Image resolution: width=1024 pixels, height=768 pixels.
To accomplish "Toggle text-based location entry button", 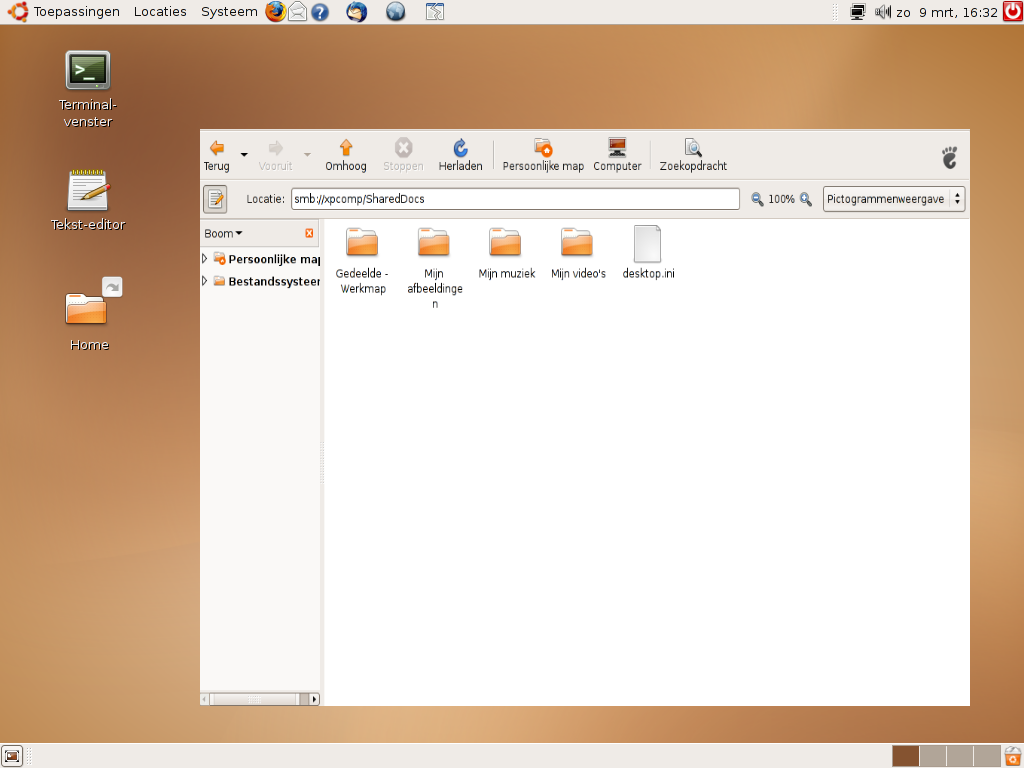I will pyautogui.click(x=215, y=199).
